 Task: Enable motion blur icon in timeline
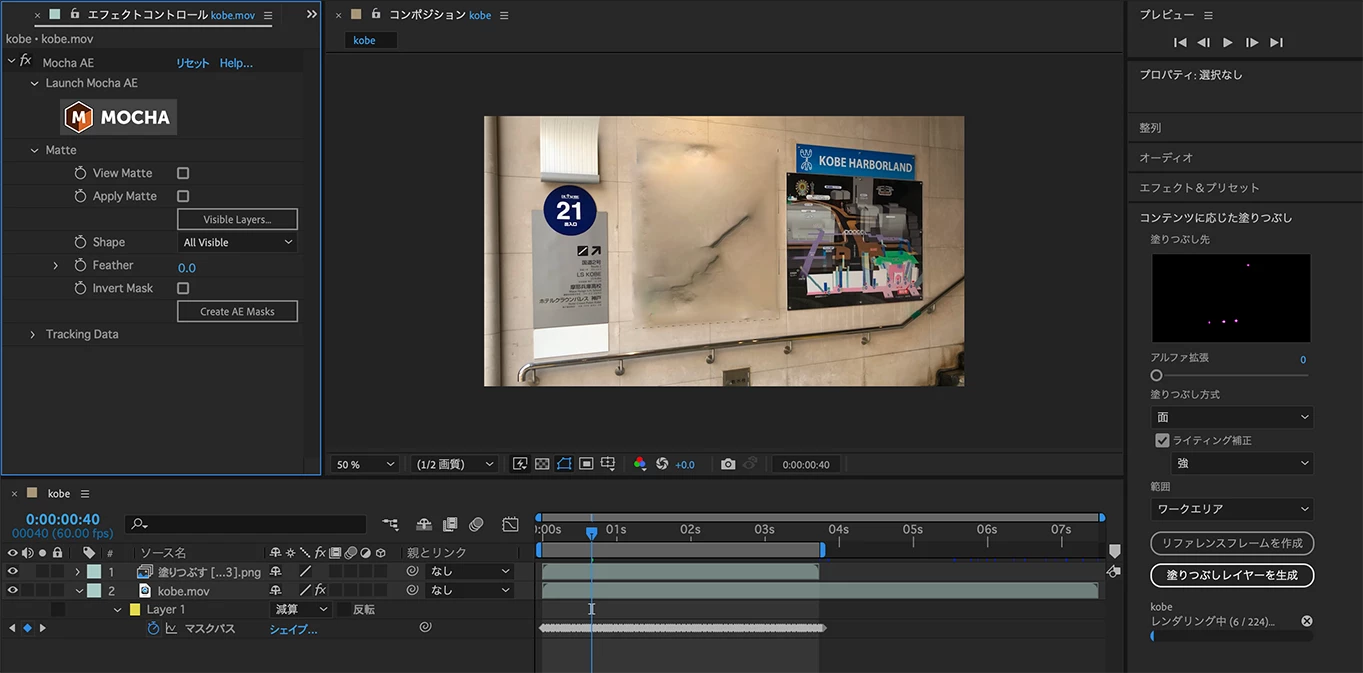pos(476,524)
